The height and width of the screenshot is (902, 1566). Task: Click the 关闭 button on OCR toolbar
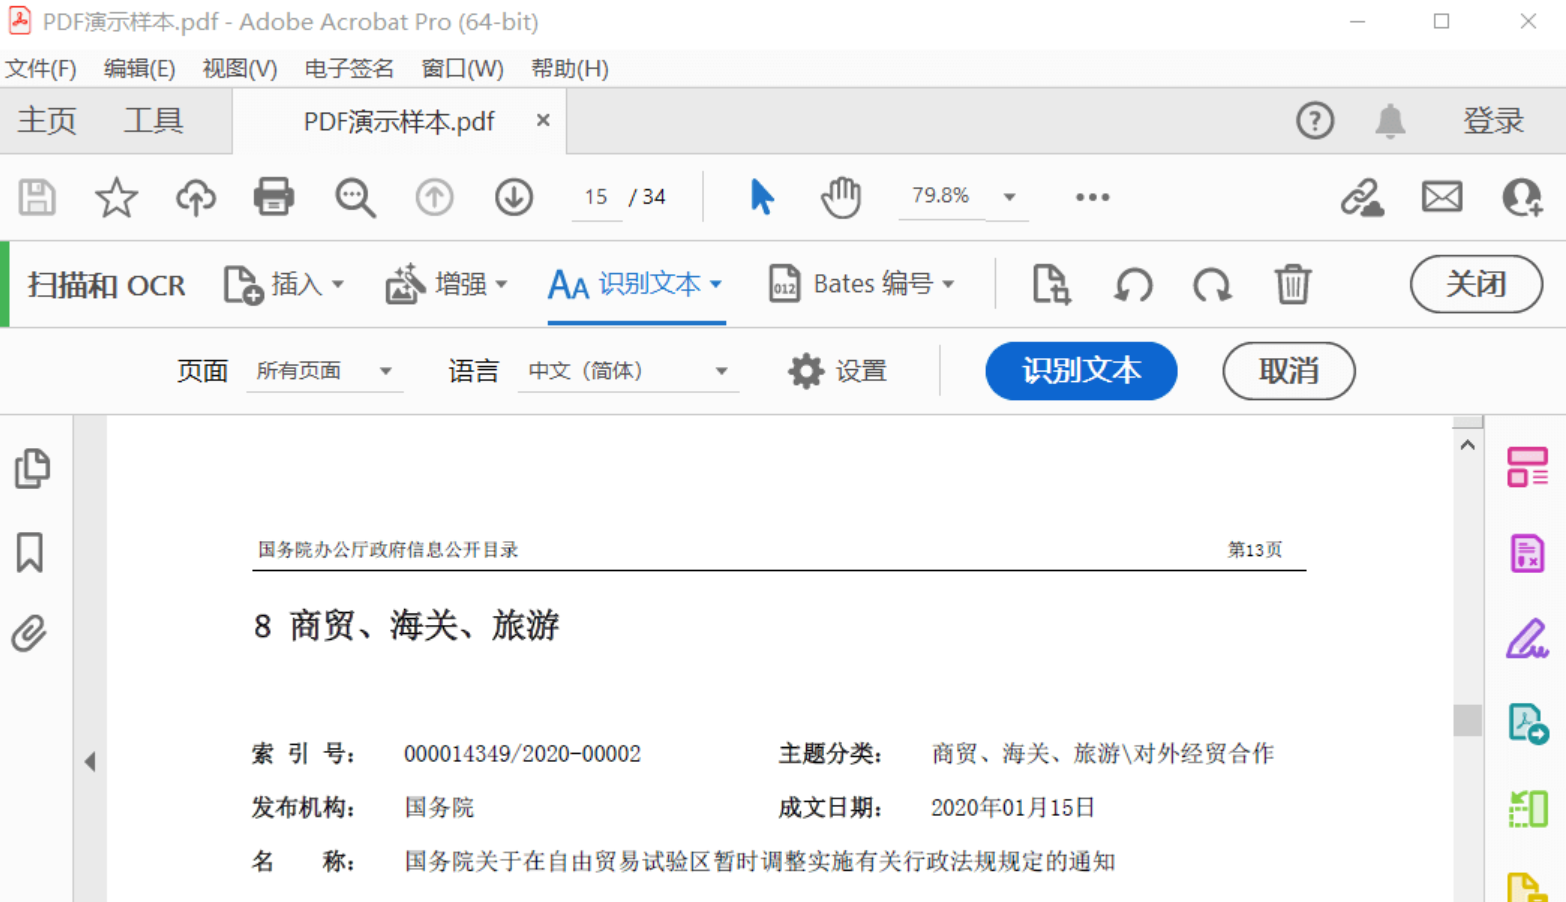point(1476,284)
